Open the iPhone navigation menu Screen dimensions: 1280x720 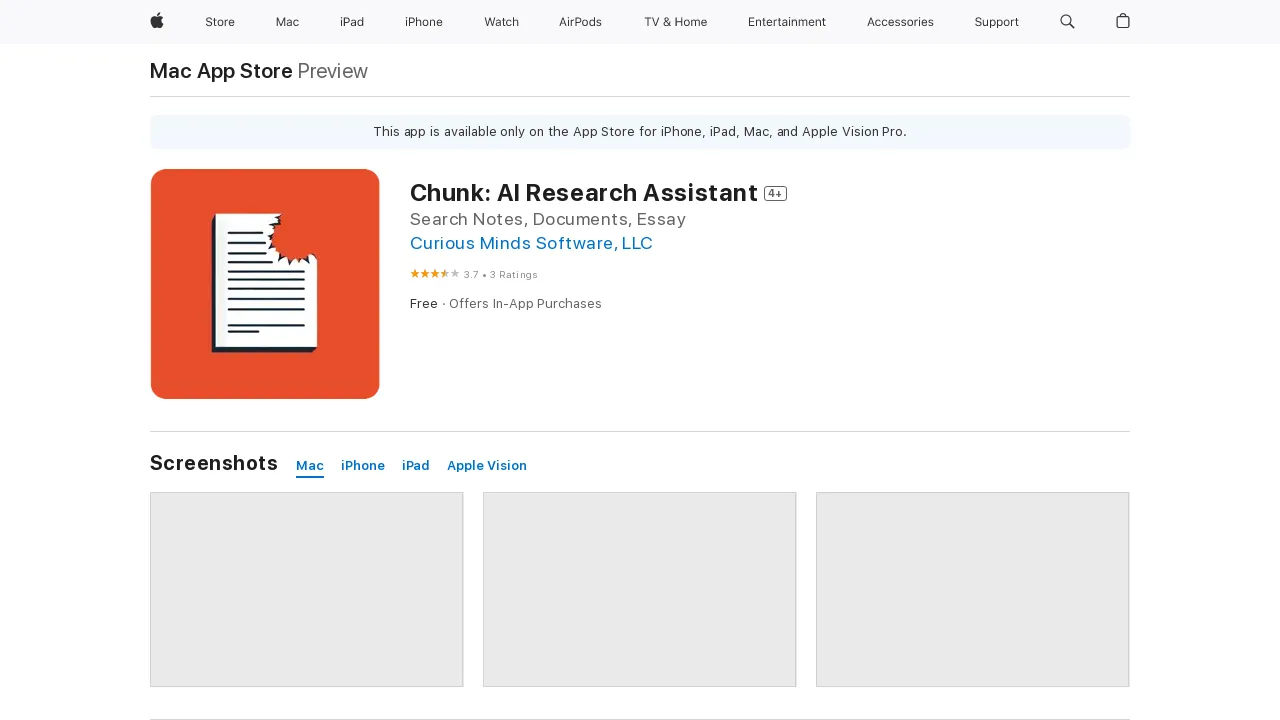pos(424,22)
